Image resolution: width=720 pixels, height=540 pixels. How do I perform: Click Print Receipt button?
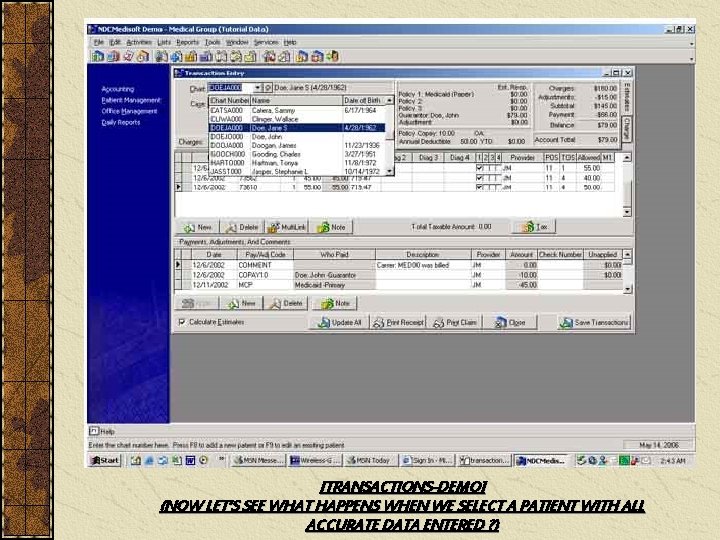tap(398, 322)
